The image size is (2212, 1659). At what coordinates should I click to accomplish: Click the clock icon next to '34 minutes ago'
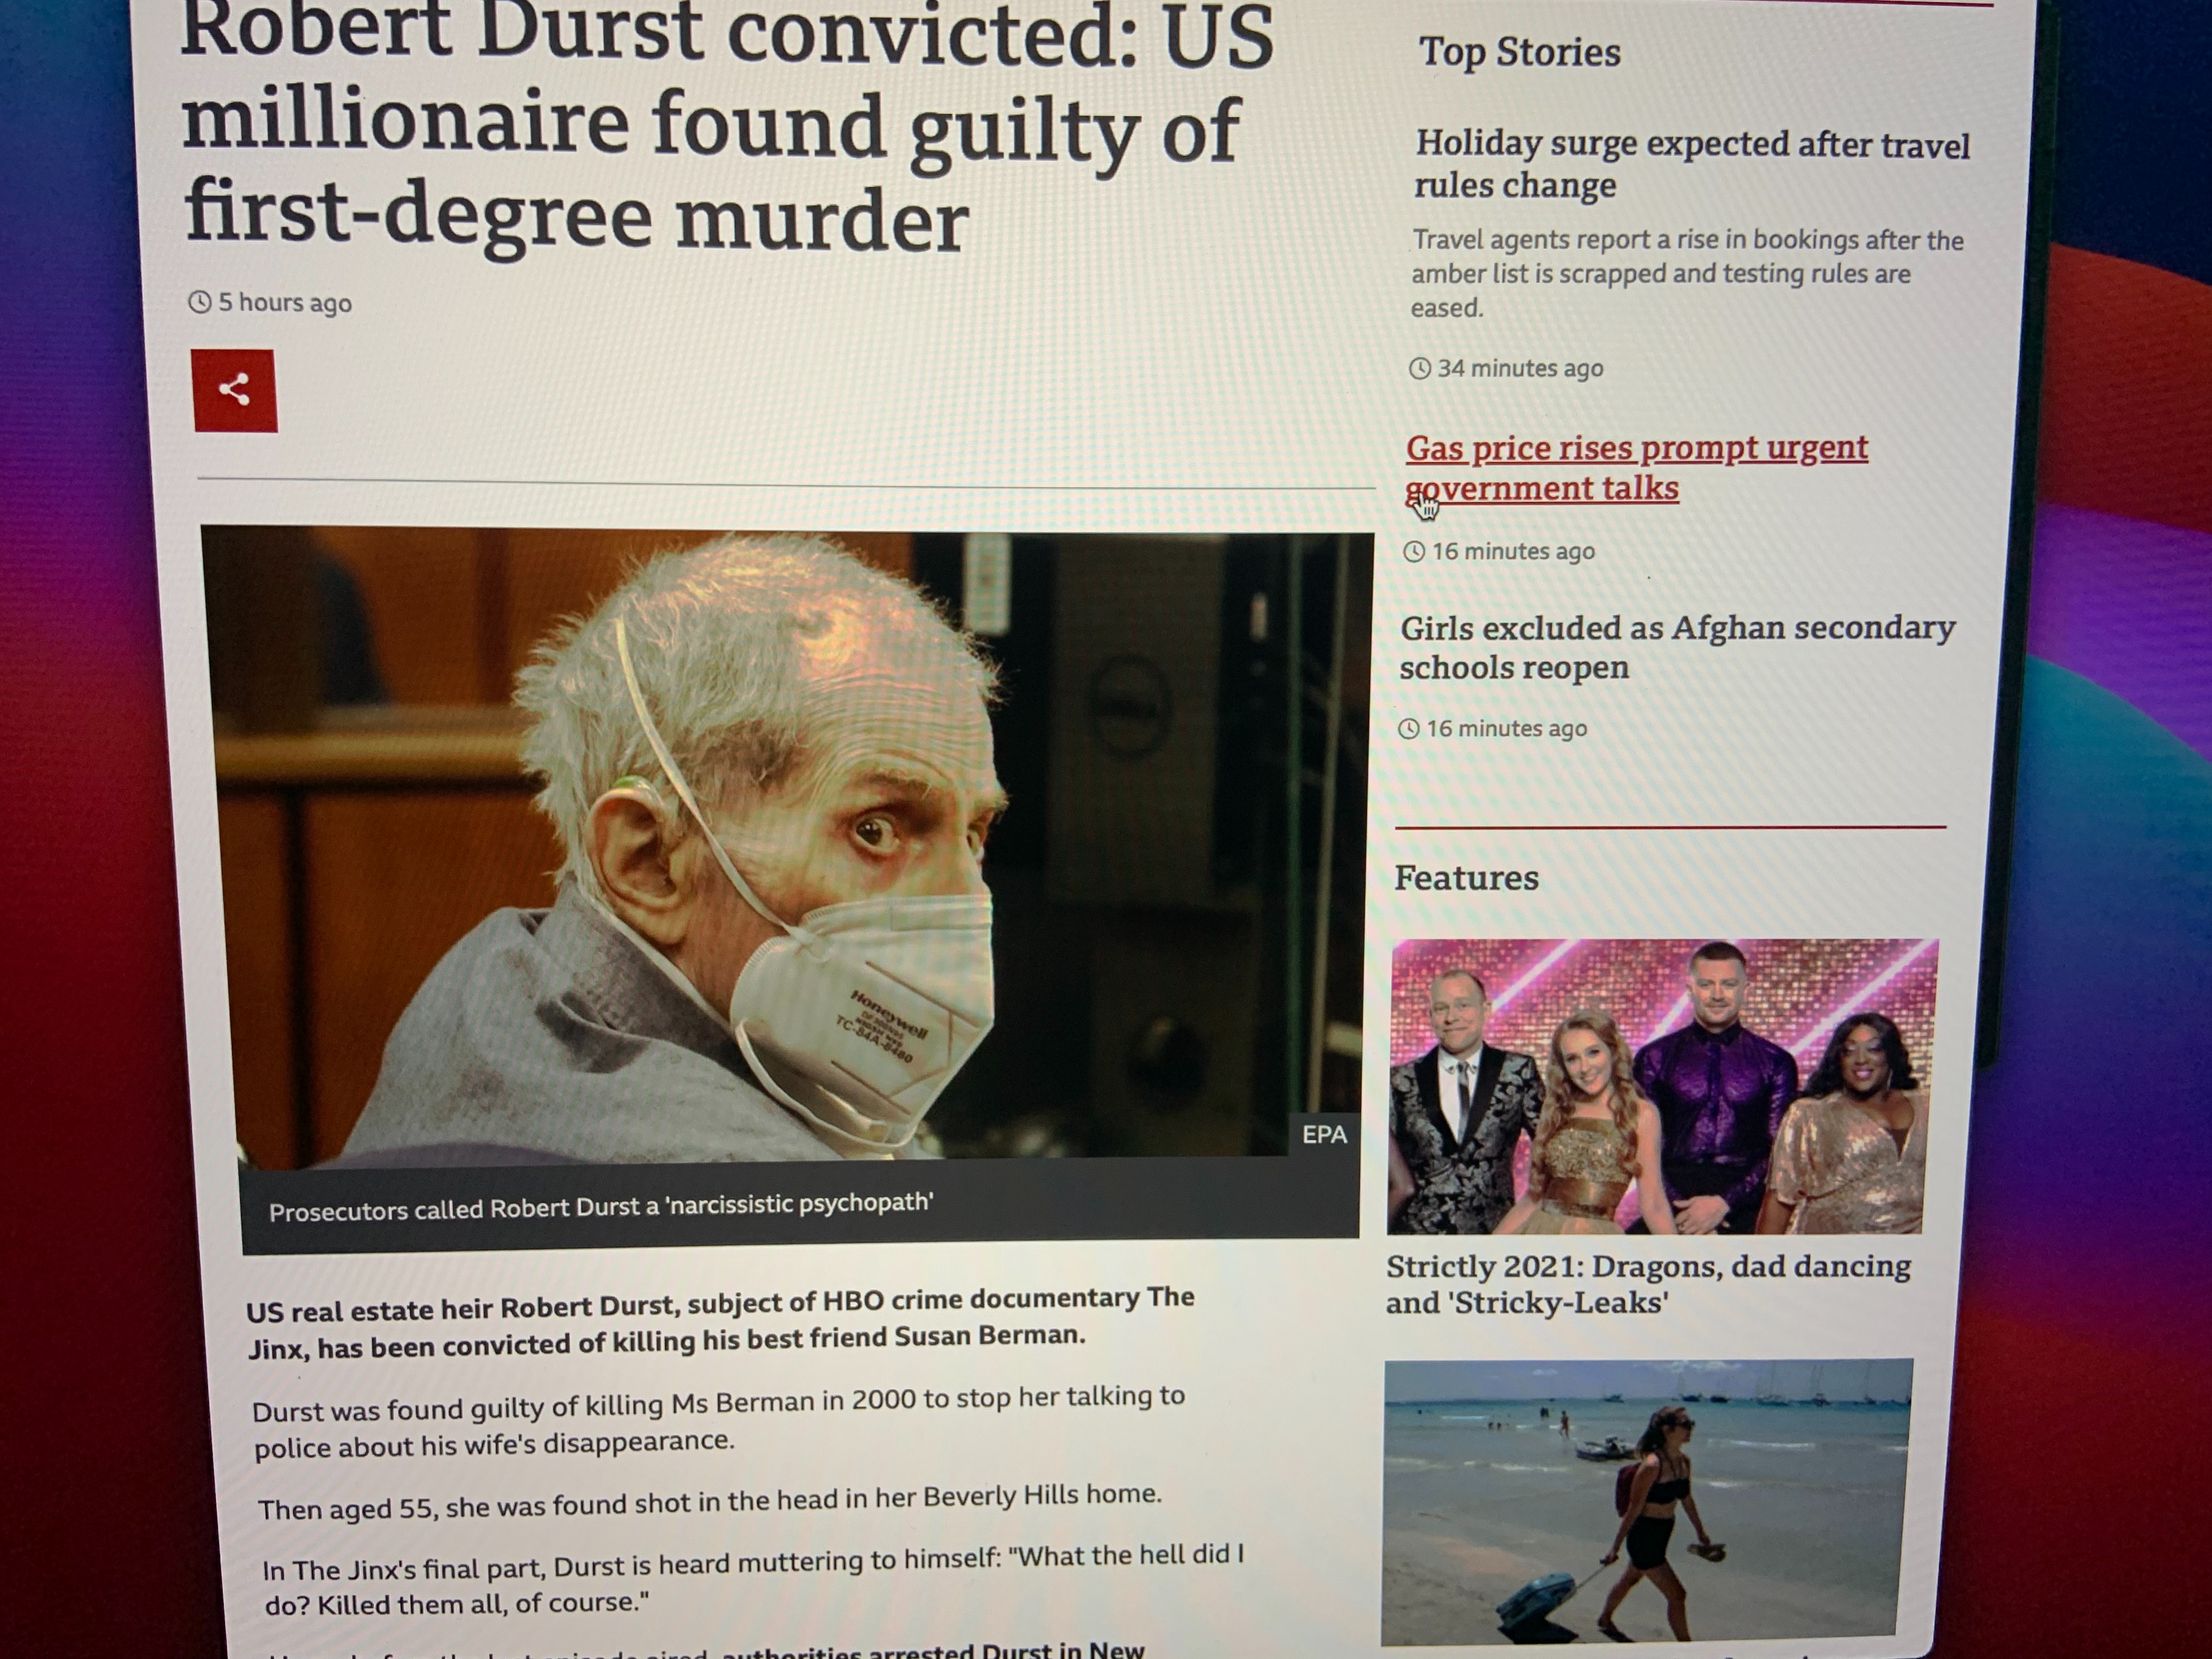[1420, 368]
